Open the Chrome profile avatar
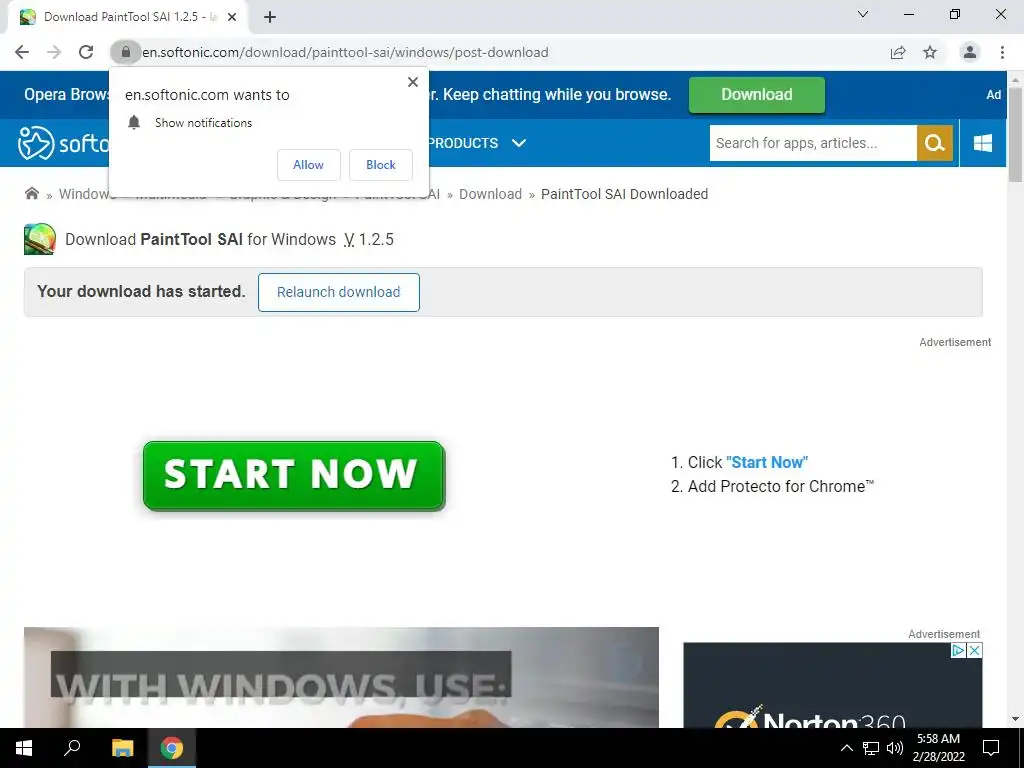The image size is (1024, 768). [970, 52]
